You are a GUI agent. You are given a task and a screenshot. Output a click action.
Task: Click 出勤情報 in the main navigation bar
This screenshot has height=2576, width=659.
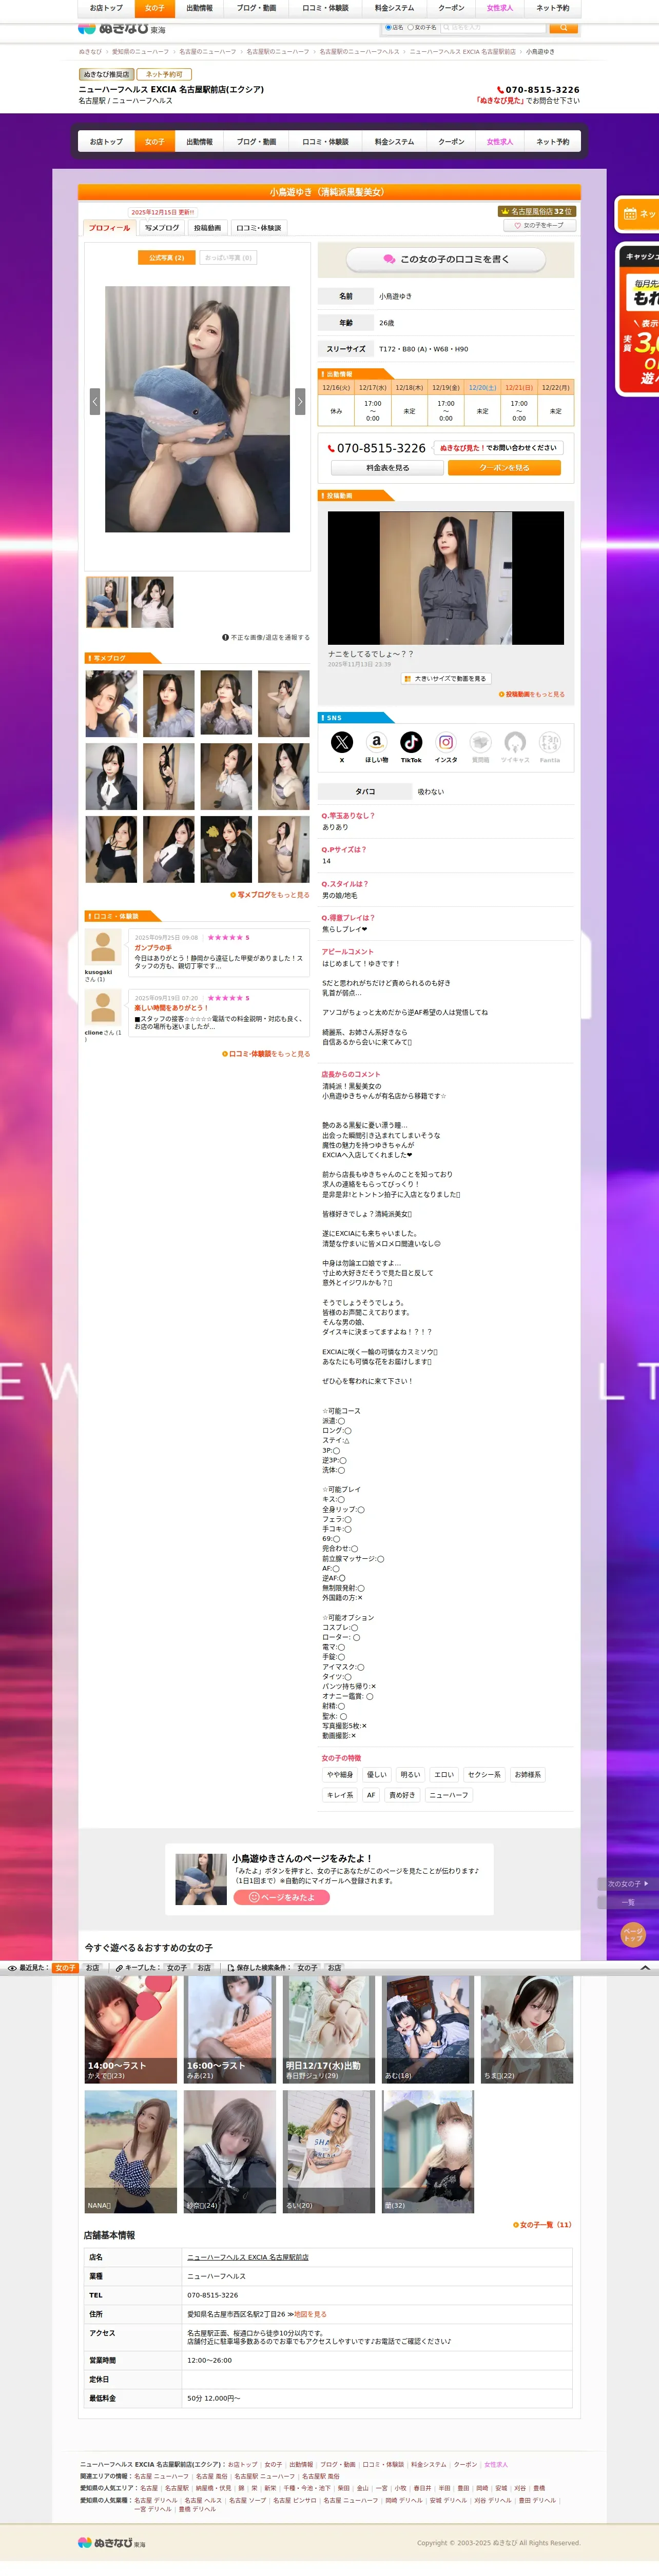click(200, 142)
